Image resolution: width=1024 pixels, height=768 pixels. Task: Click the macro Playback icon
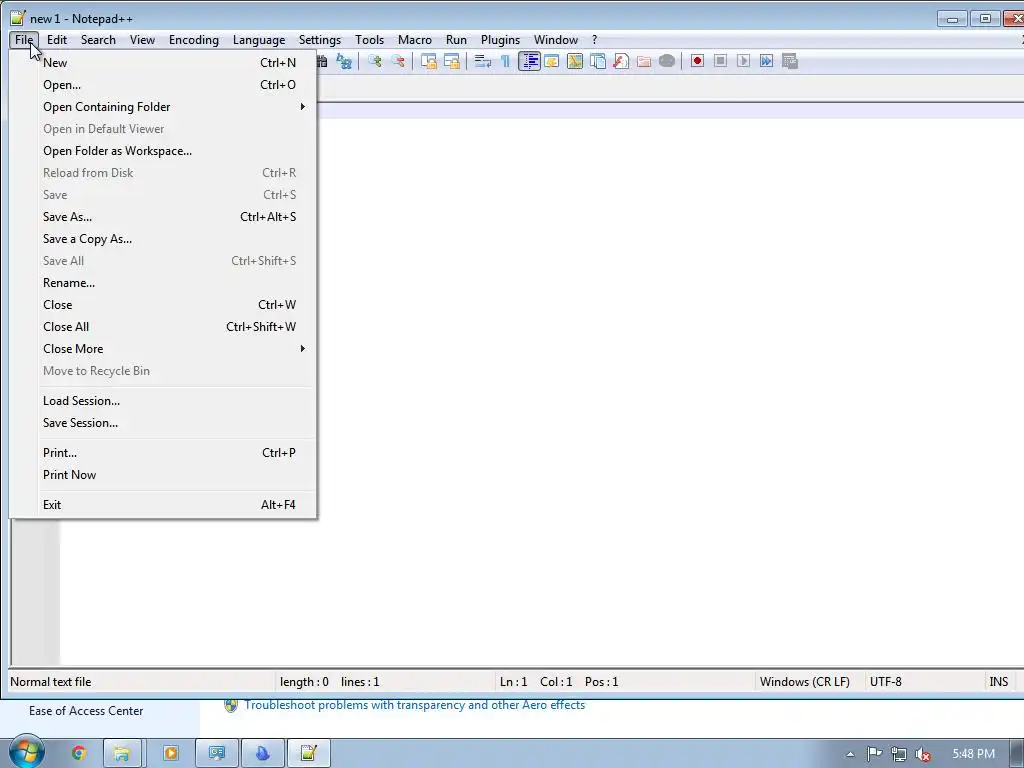click(743, 61)
